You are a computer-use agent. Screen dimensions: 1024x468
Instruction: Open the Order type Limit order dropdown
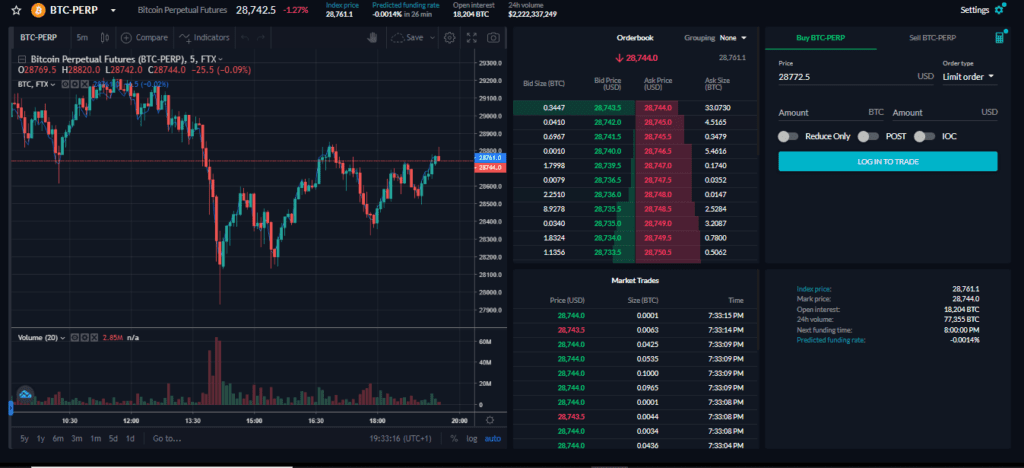click(x=969, y=76)
